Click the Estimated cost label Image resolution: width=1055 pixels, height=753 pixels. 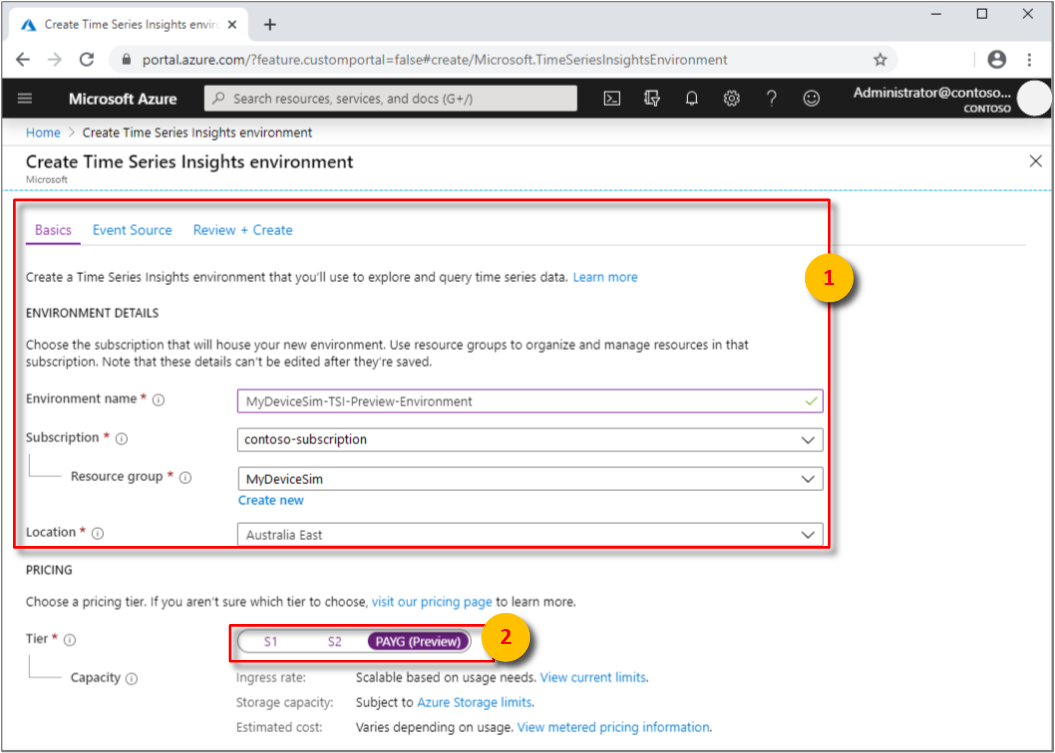[x=279, y=727]
